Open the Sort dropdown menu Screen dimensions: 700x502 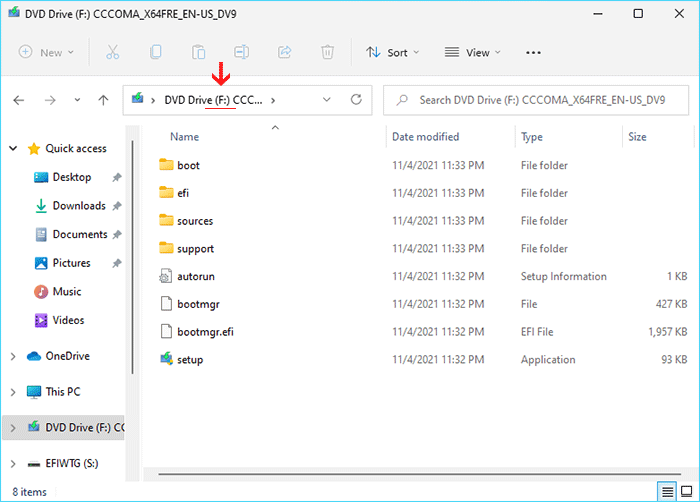[x=393, y=52]
